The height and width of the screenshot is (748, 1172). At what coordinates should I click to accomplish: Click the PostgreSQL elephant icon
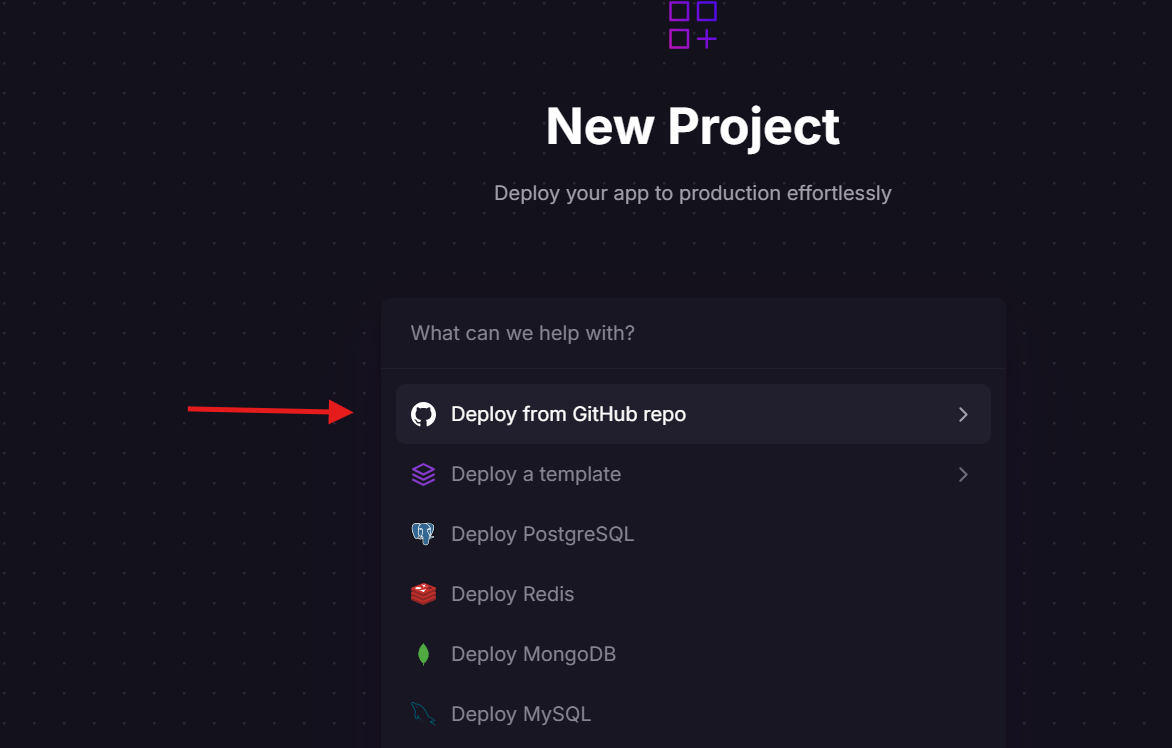[x=423, y=534]
